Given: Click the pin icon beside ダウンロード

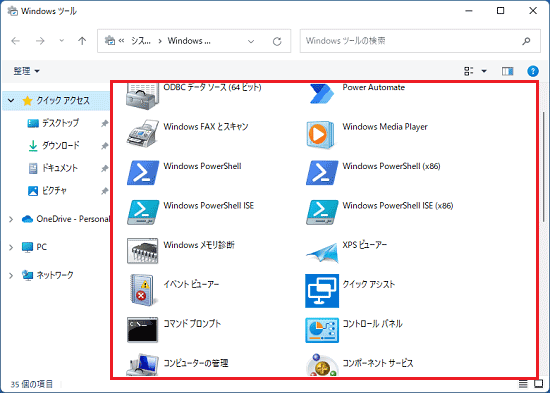Looking at the screenshot, I should tap(105, 146).
